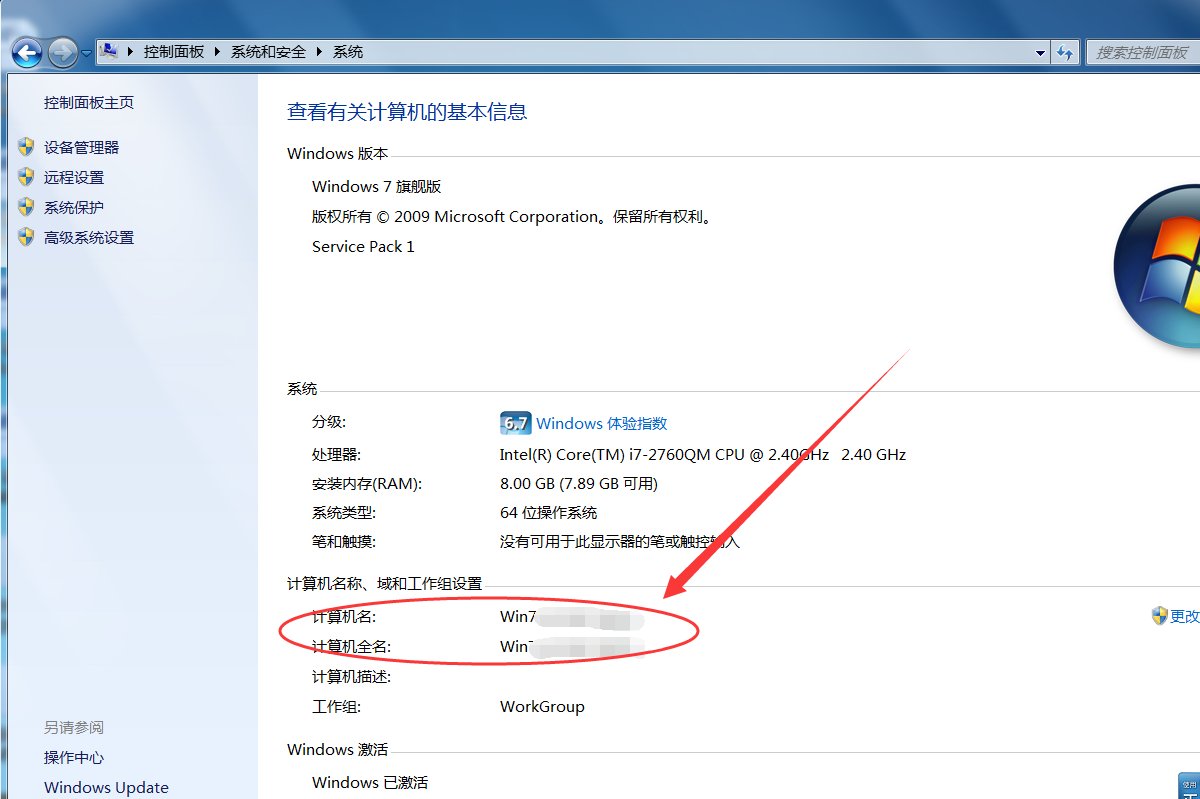Click the back navigation arrow
1200x799 pixels.
(25, 52)
